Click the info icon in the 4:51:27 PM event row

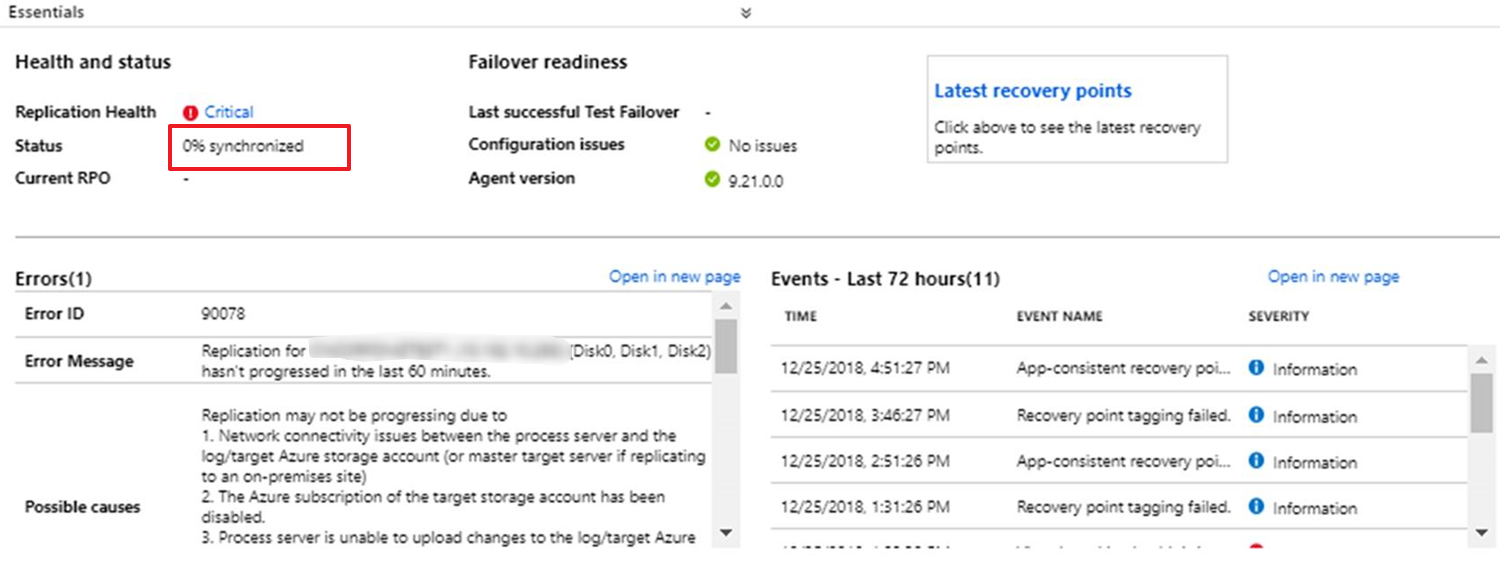pyautogui.click(x=1256, y=368)
